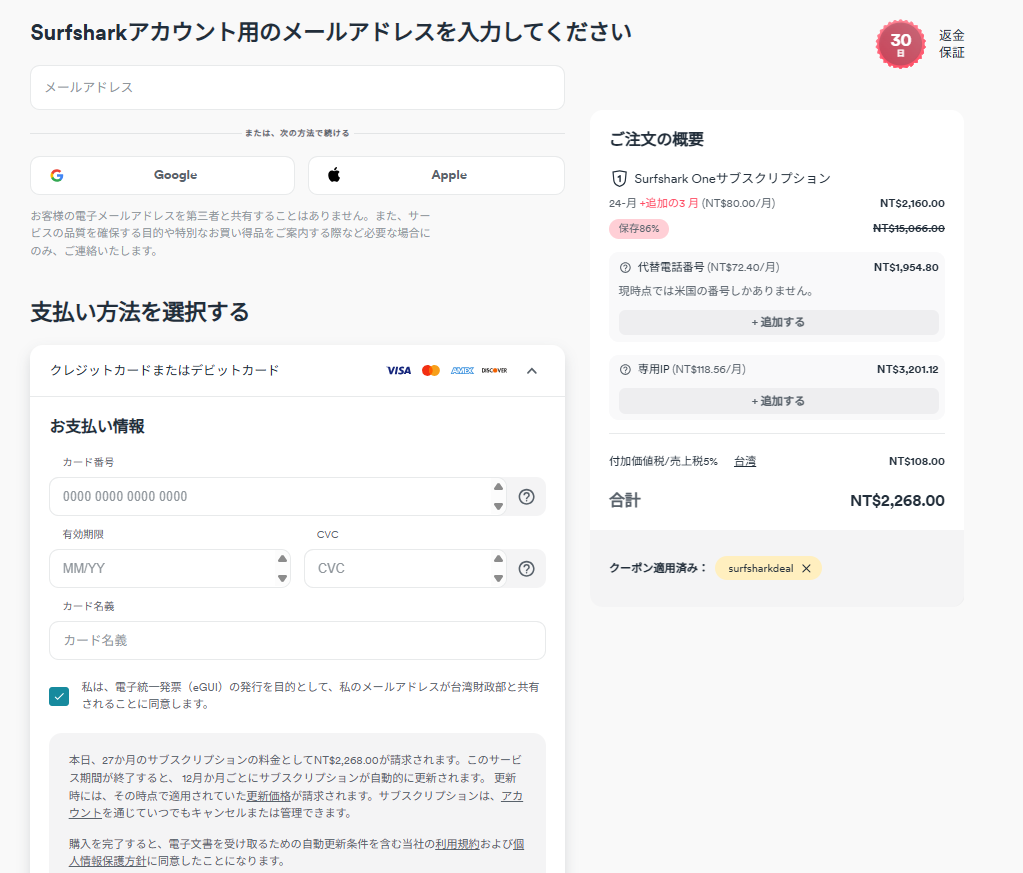Uncheck the eGUI email sharing consent checkbox

coord(58,695)
